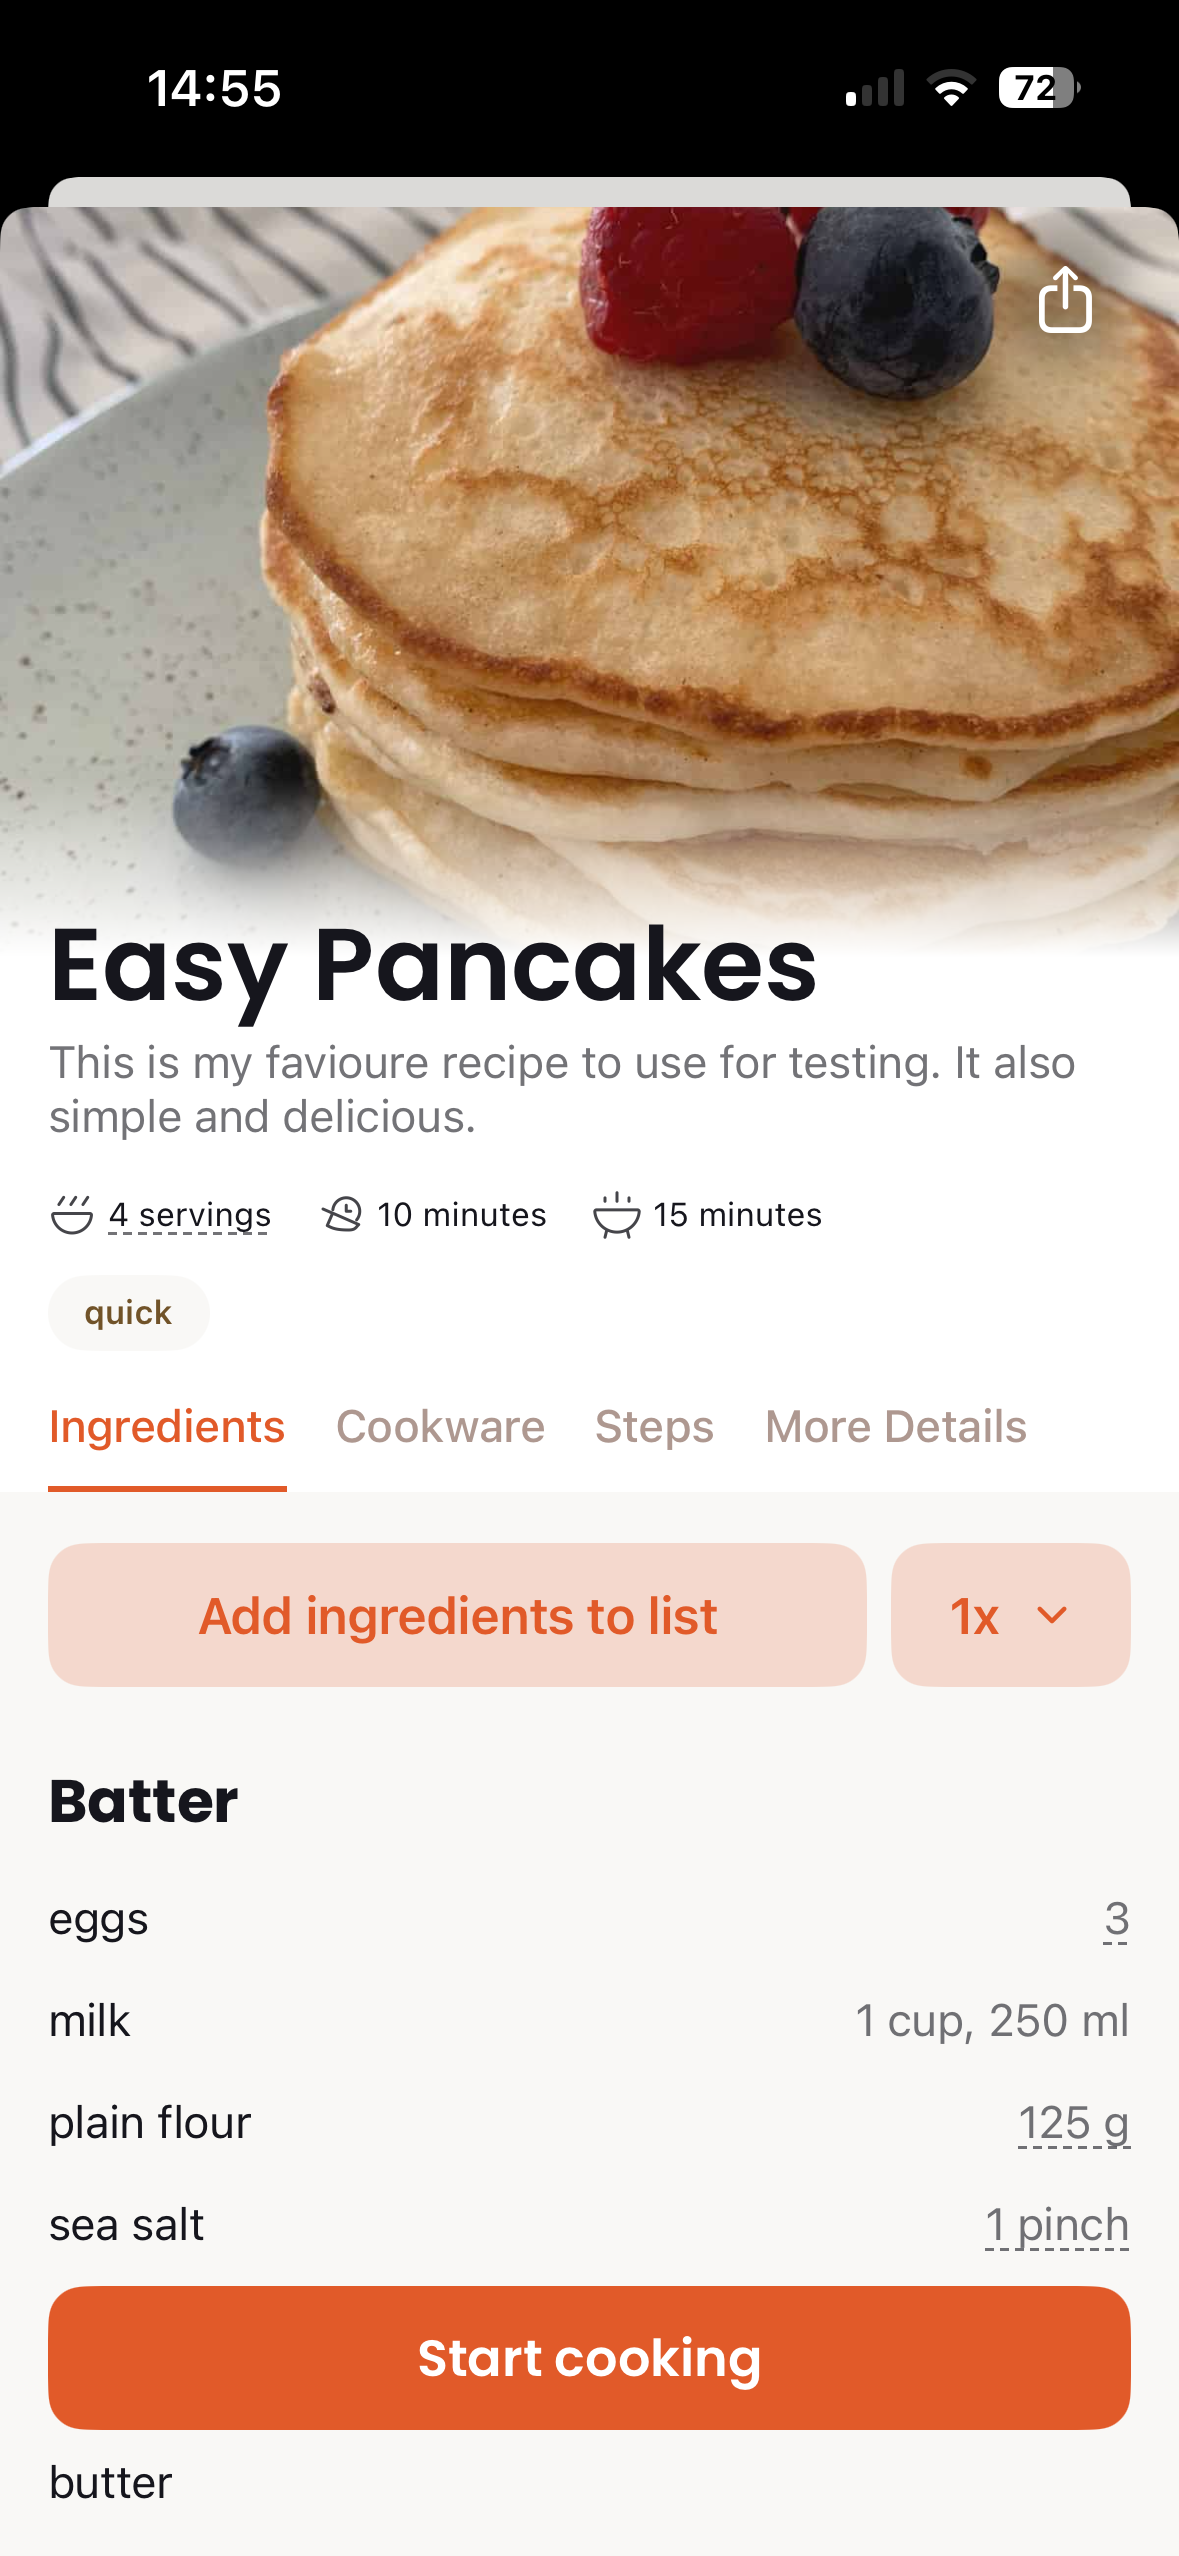This screenshot has height=2556, width=1179.
Task: Toggle the eggs quantity value 3
Action: tap(1116, 1918)
